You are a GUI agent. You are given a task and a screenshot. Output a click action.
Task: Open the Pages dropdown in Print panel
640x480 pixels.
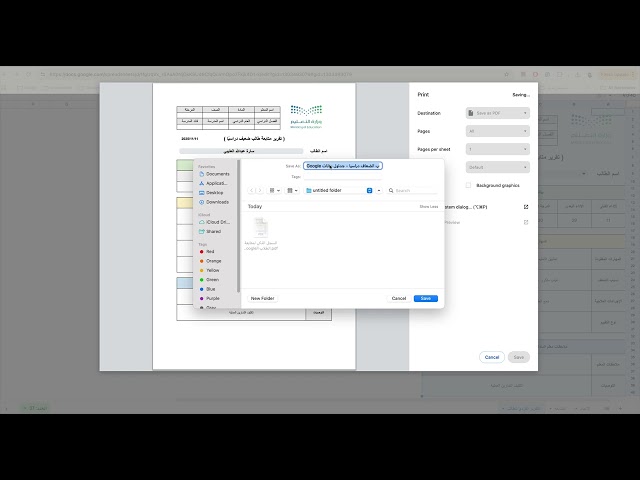[x=498, y=131]
